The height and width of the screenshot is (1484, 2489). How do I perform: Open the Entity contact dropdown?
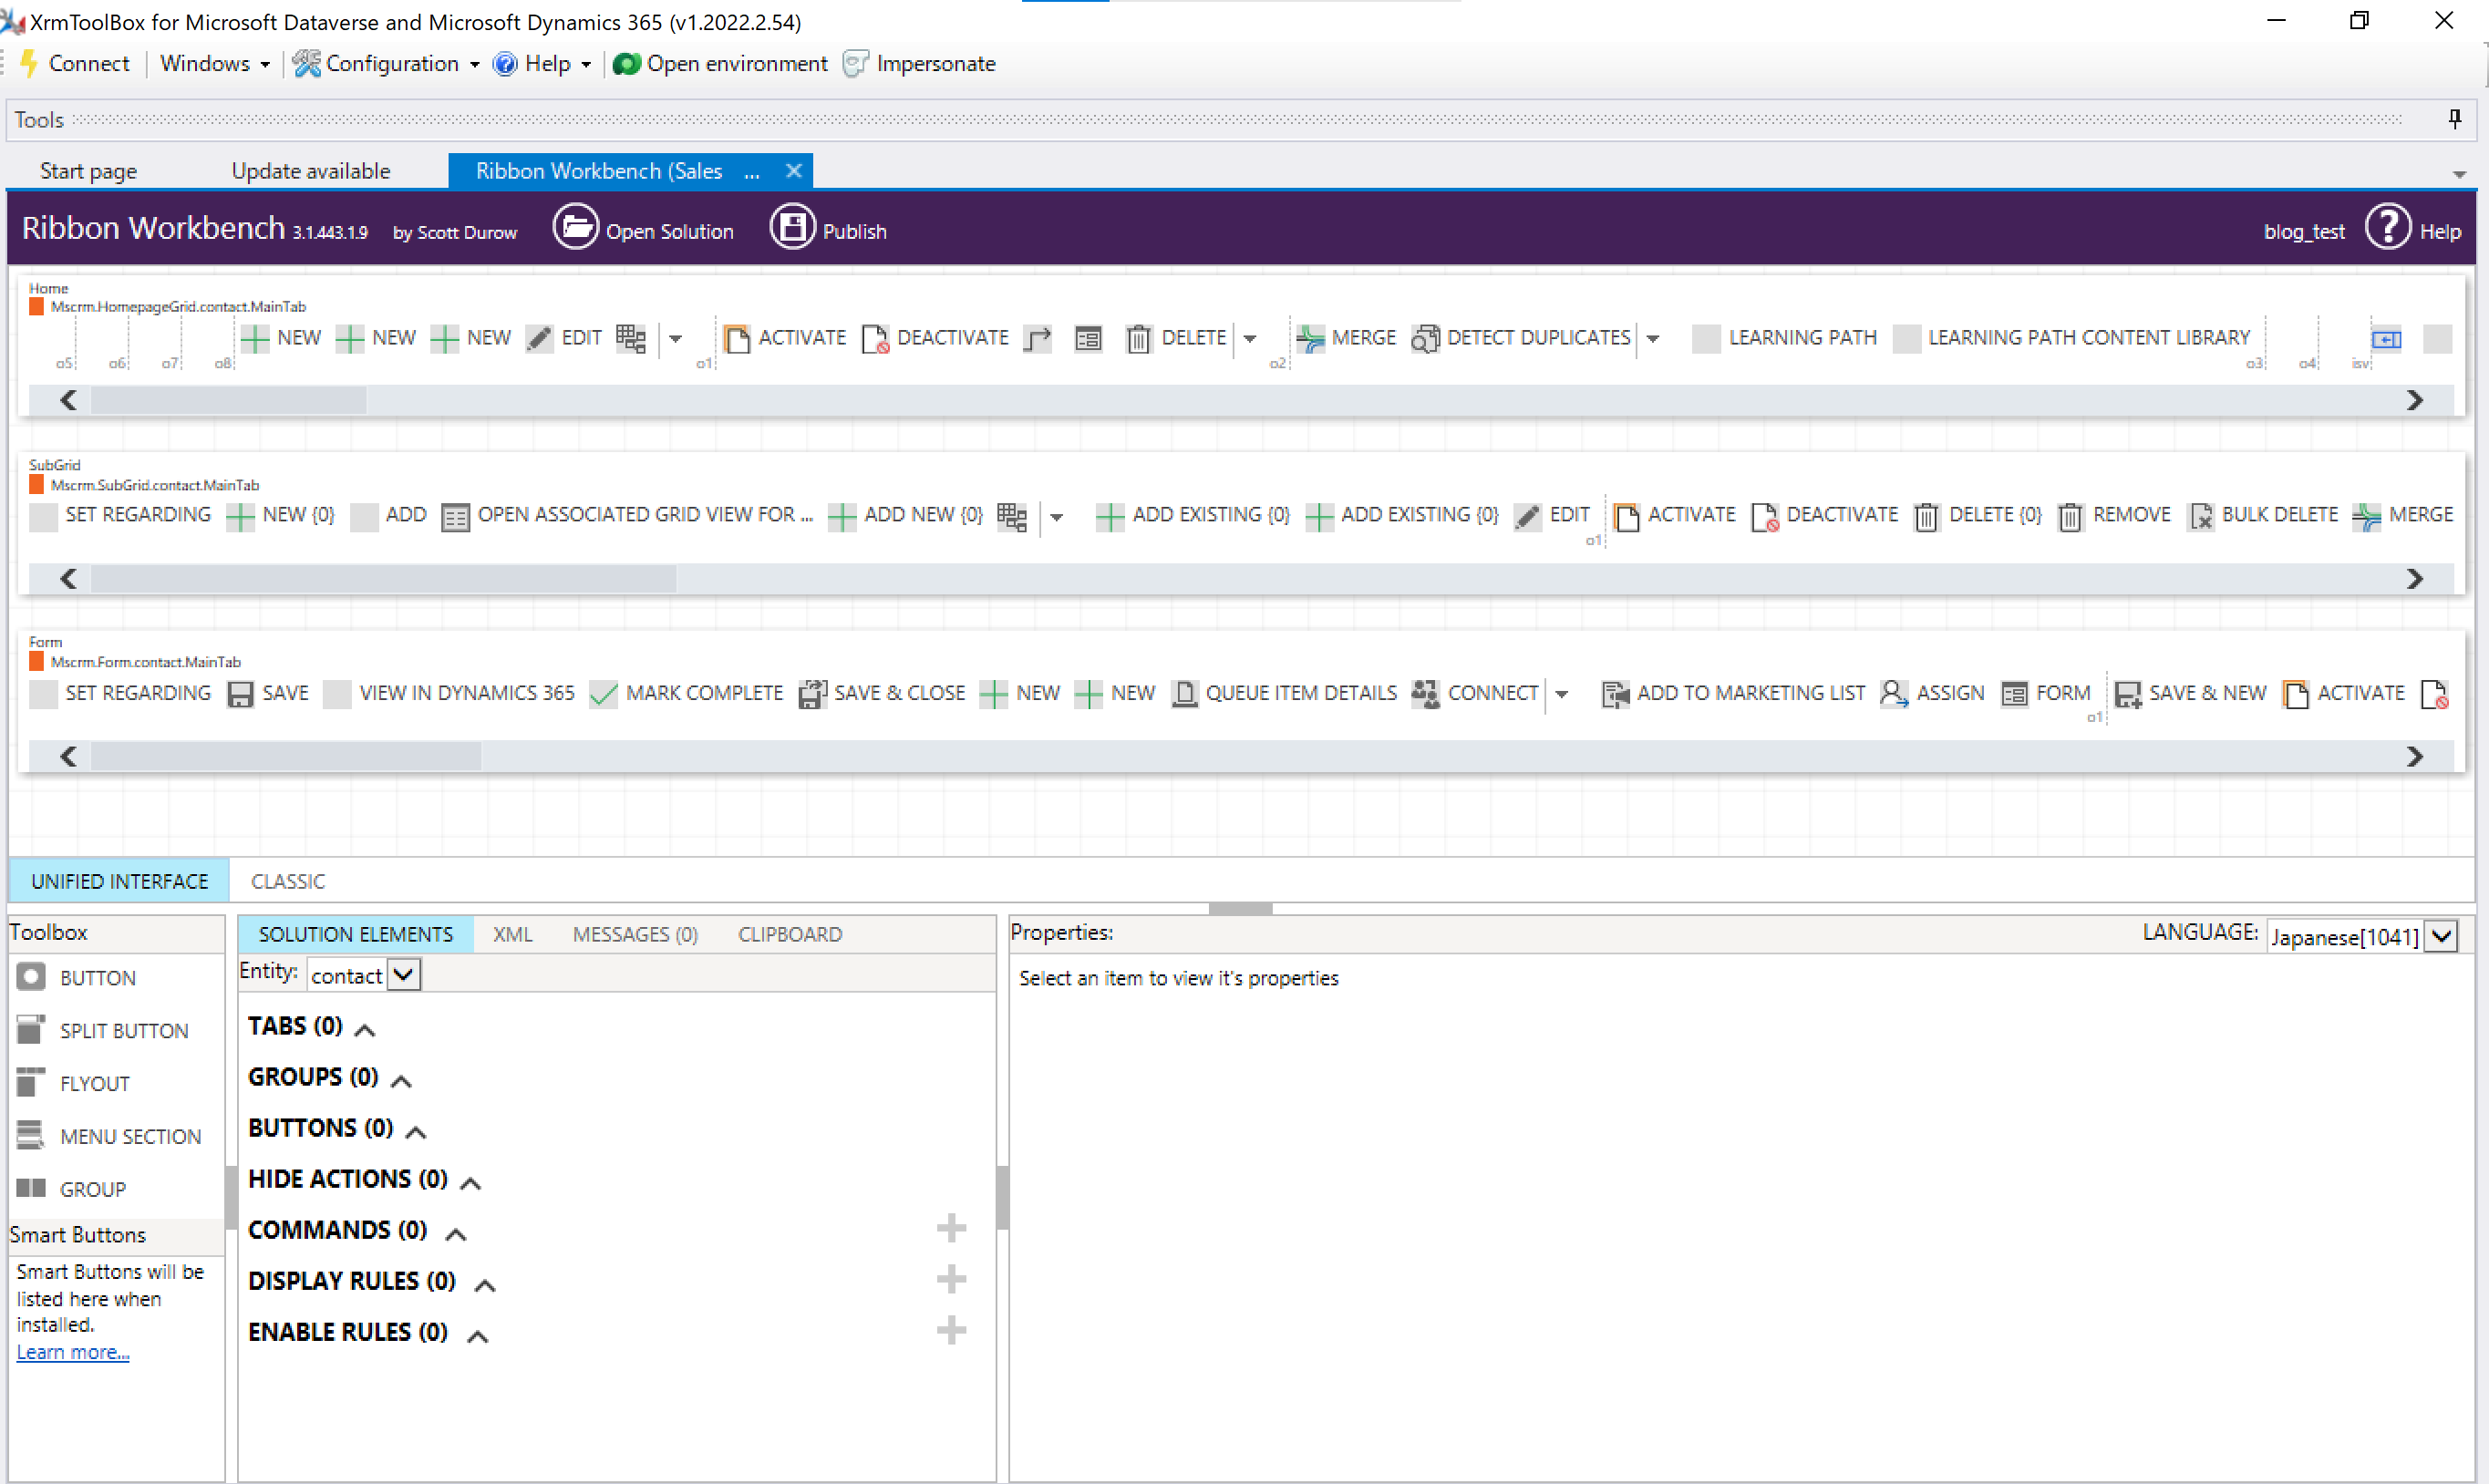pyautogui.click(x=404, y=974)
